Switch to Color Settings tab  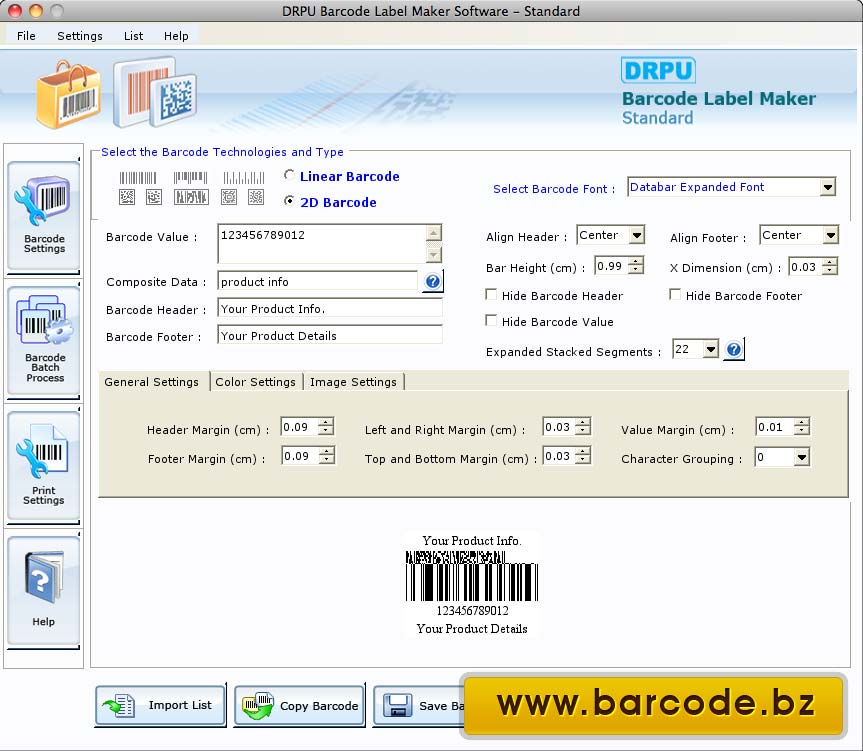[255, 382]
